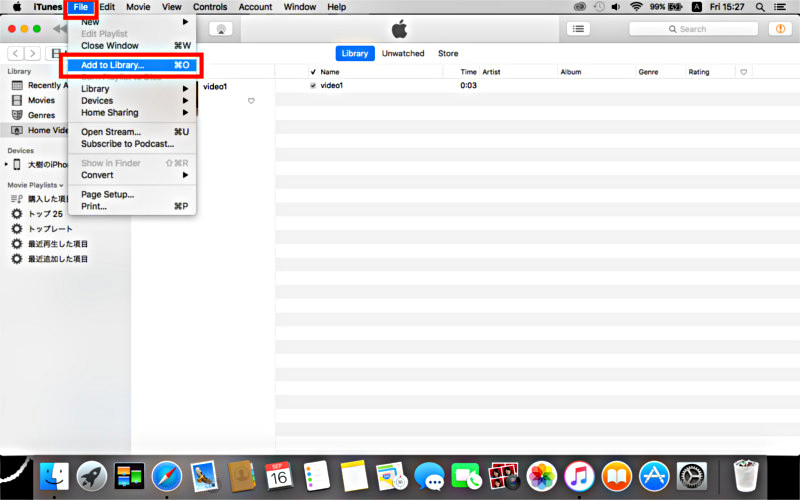Click the AirPlay icon in toolbar
Viewport: 800px width, 500px height.
coord(222,29)
